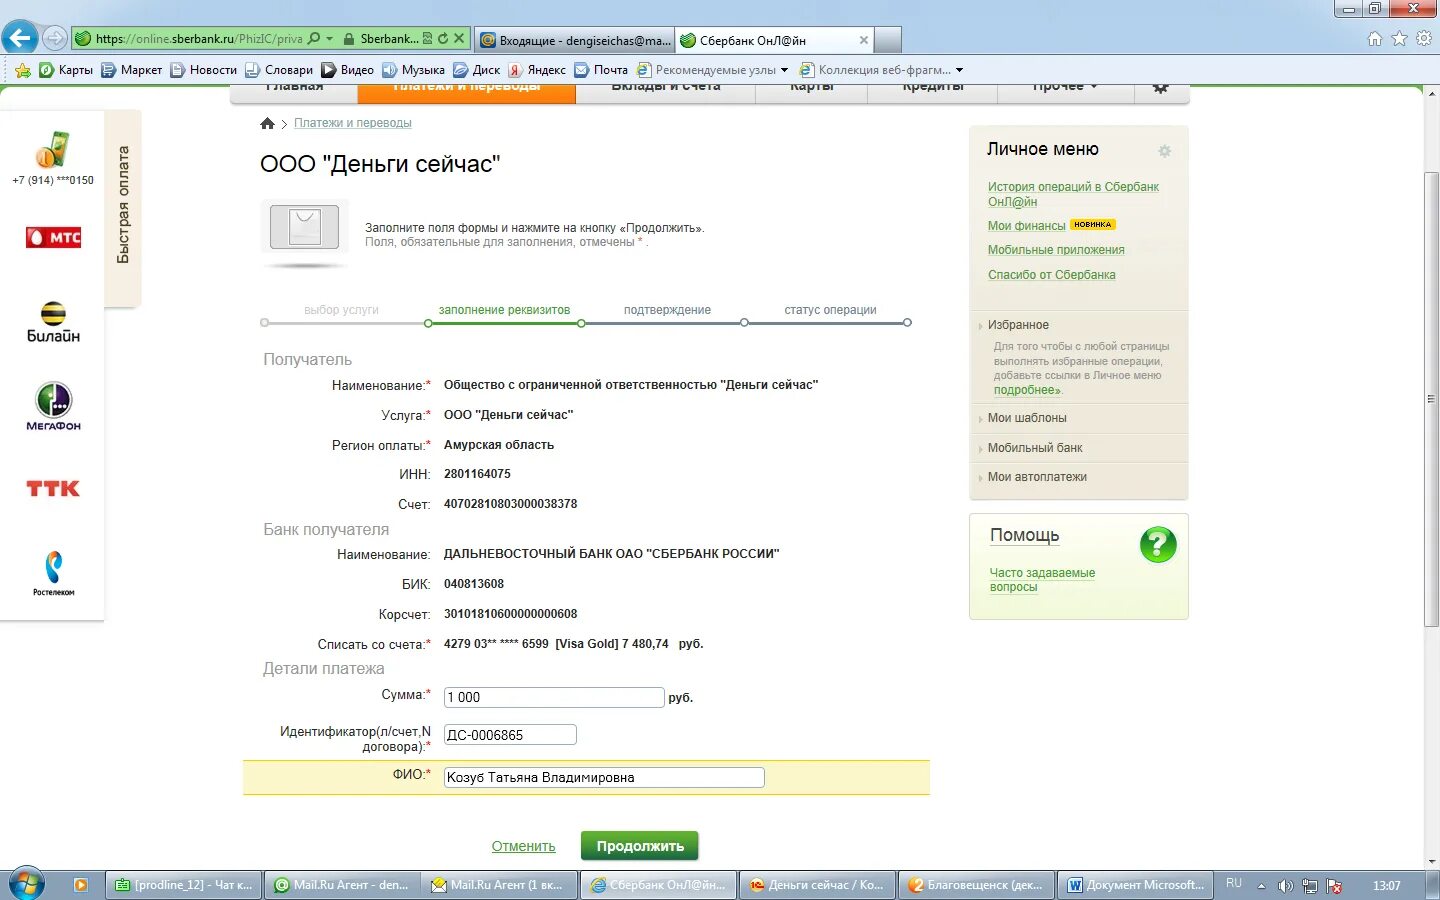Expand the Рекомендуемые узлы dropdown

coord(784,70)
